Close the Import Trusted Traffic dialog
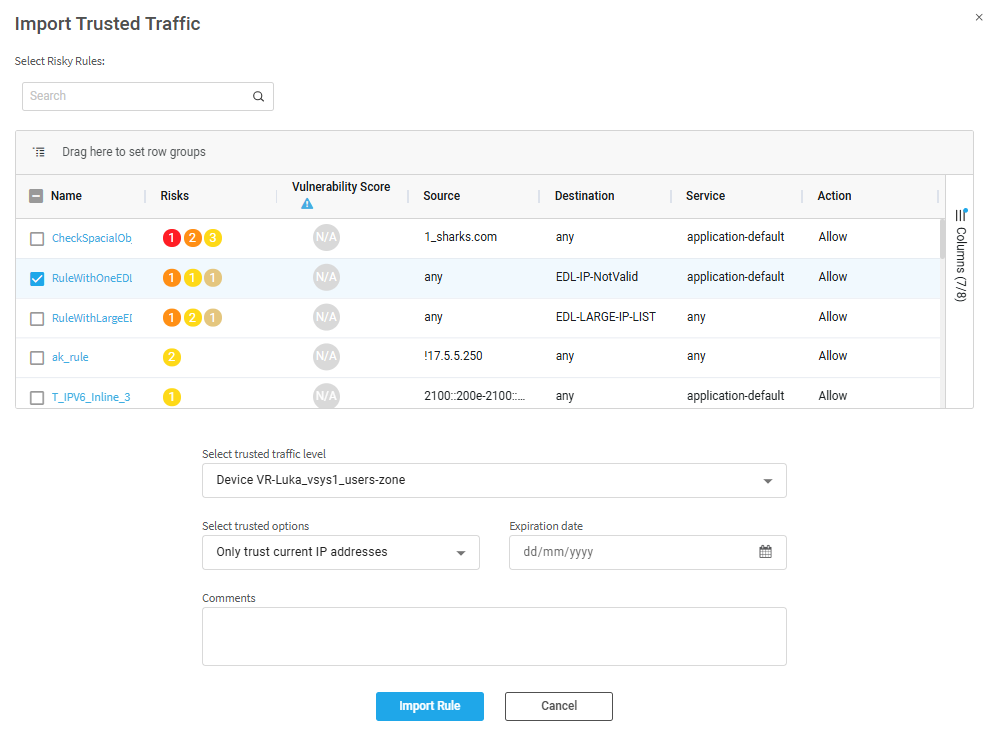Viewport: 991px width, 735px height. coord(978,17)
